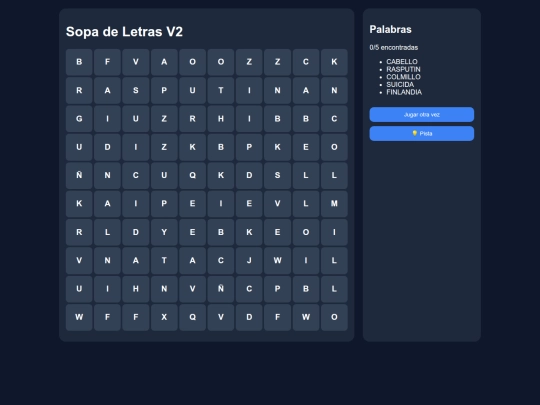Select FINLANDIA in the word list
The image size is (540, 405).
coord(404,92)
